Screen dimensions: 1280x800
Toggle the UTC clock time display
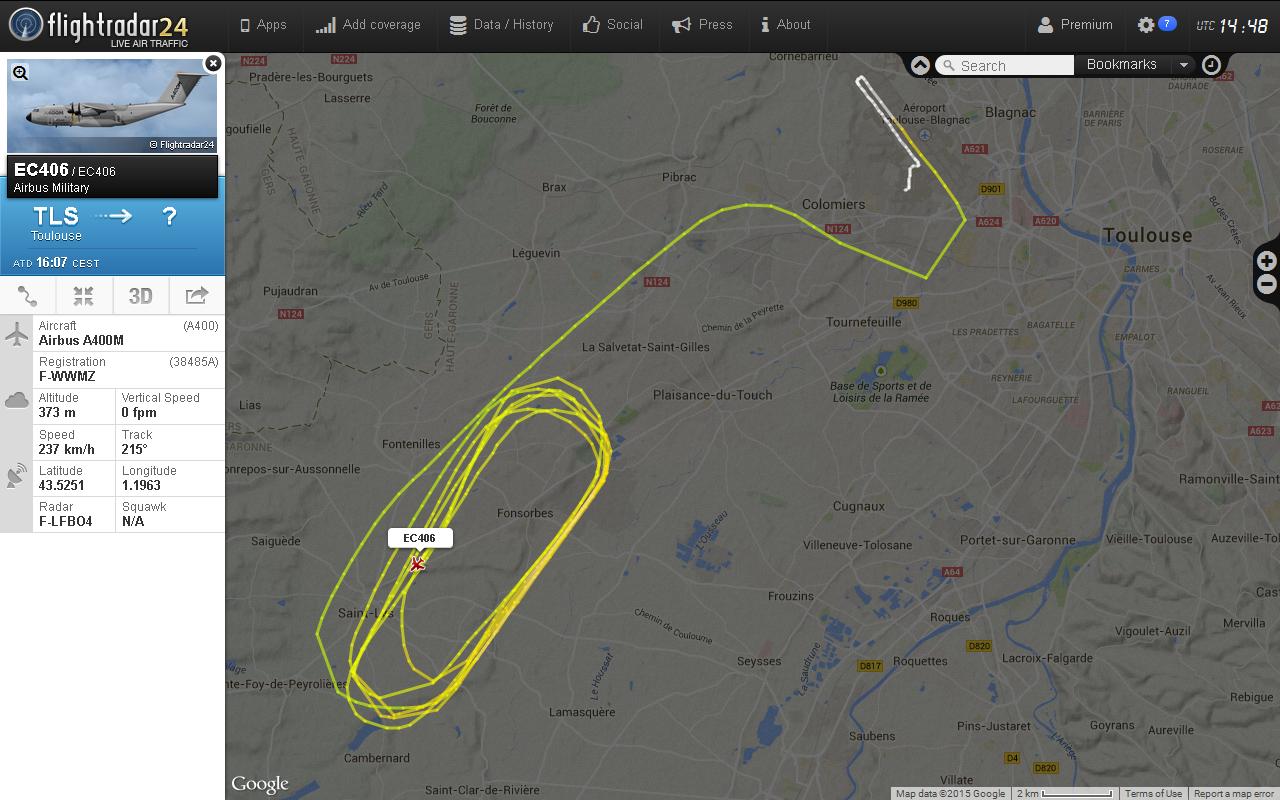point(1233,26)
